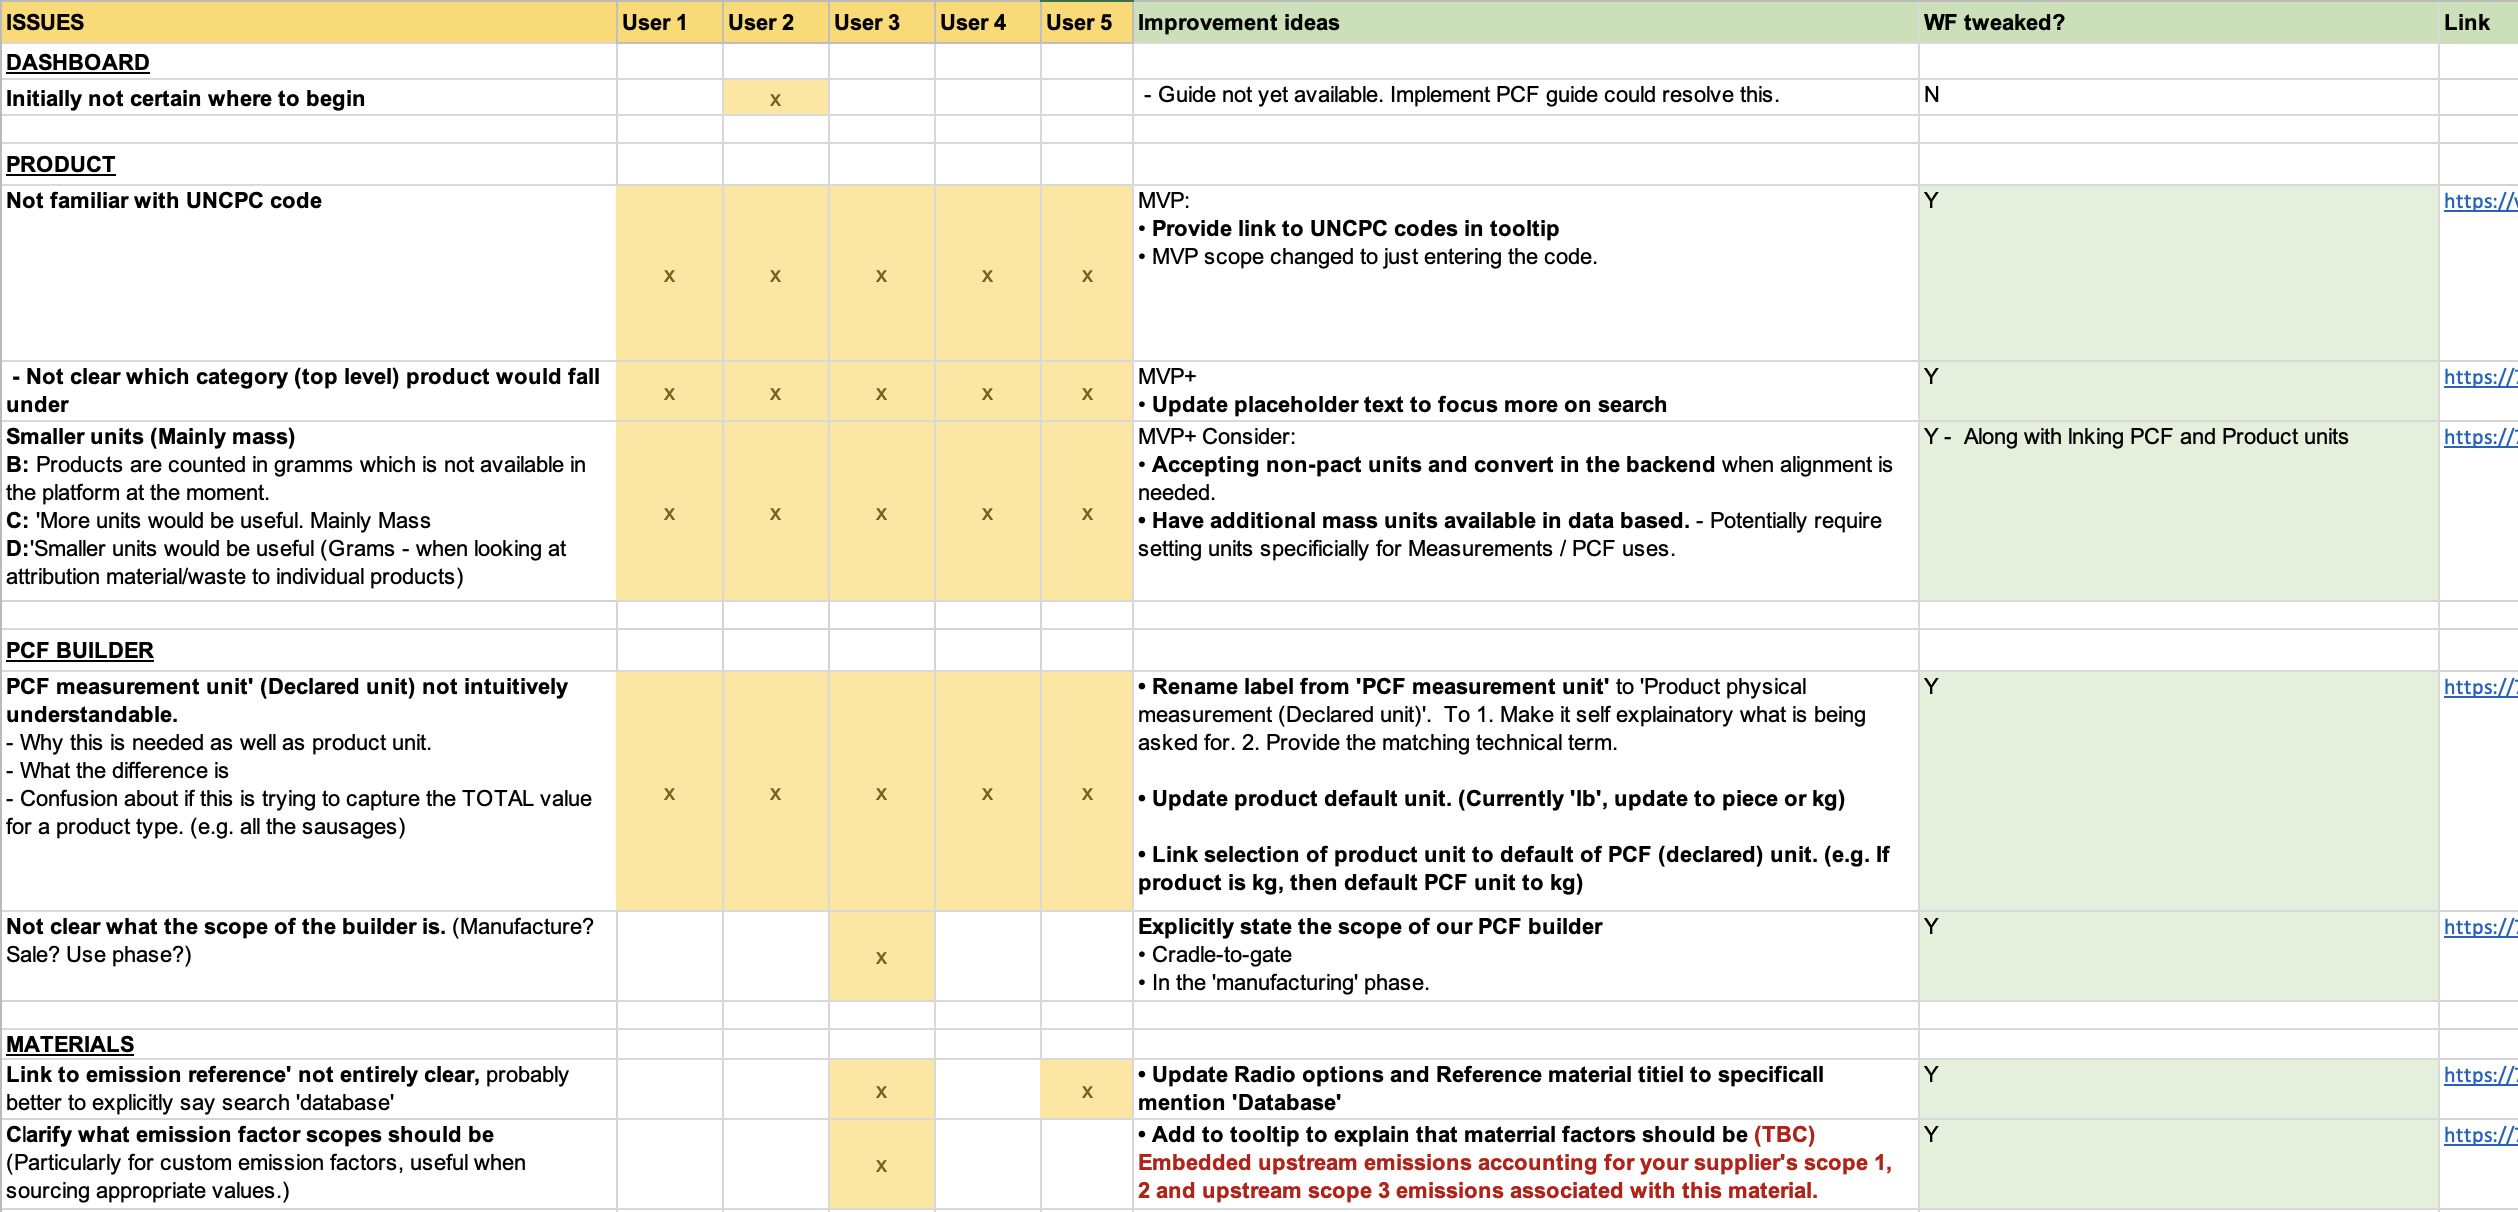This screenshot has width=2518, height=1212.
Task: Select 'Not familiar with UNCPC code' cell
Action: coord(308,273)
